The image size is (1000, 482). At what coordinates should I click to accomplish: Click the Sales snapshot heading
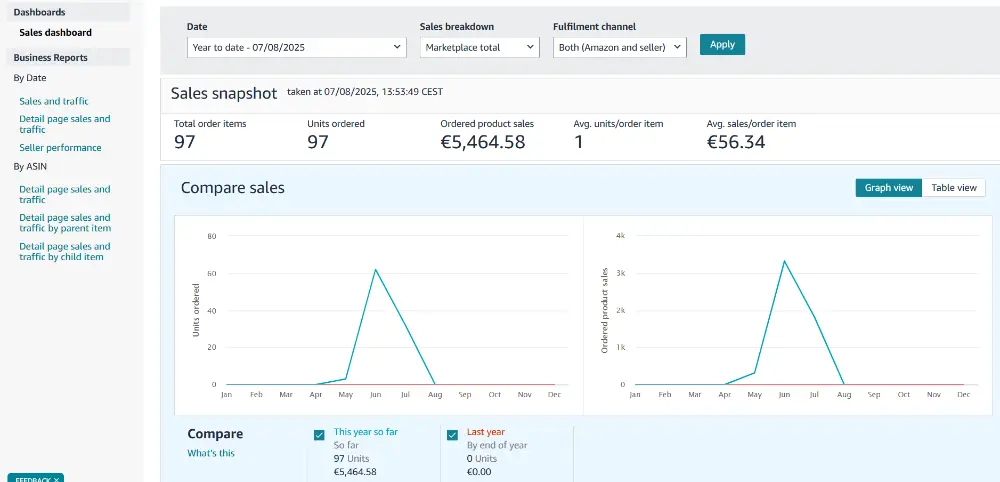point(224,93)
